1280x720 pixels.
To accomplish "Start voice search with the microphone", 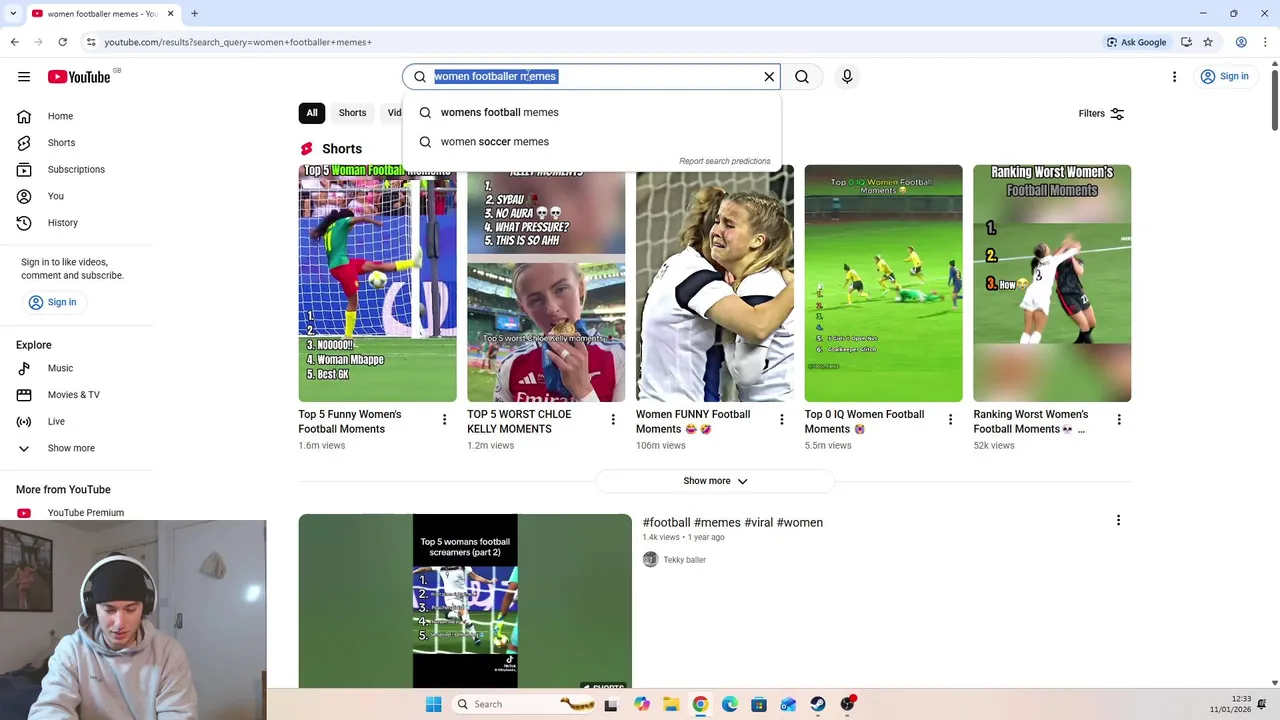I will point(847,76).
